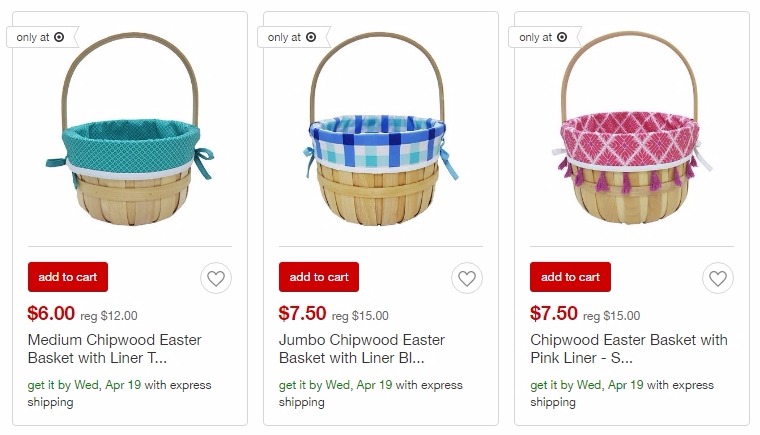Click heart icon on Jumbo Chipwood basket

point(467,278)
